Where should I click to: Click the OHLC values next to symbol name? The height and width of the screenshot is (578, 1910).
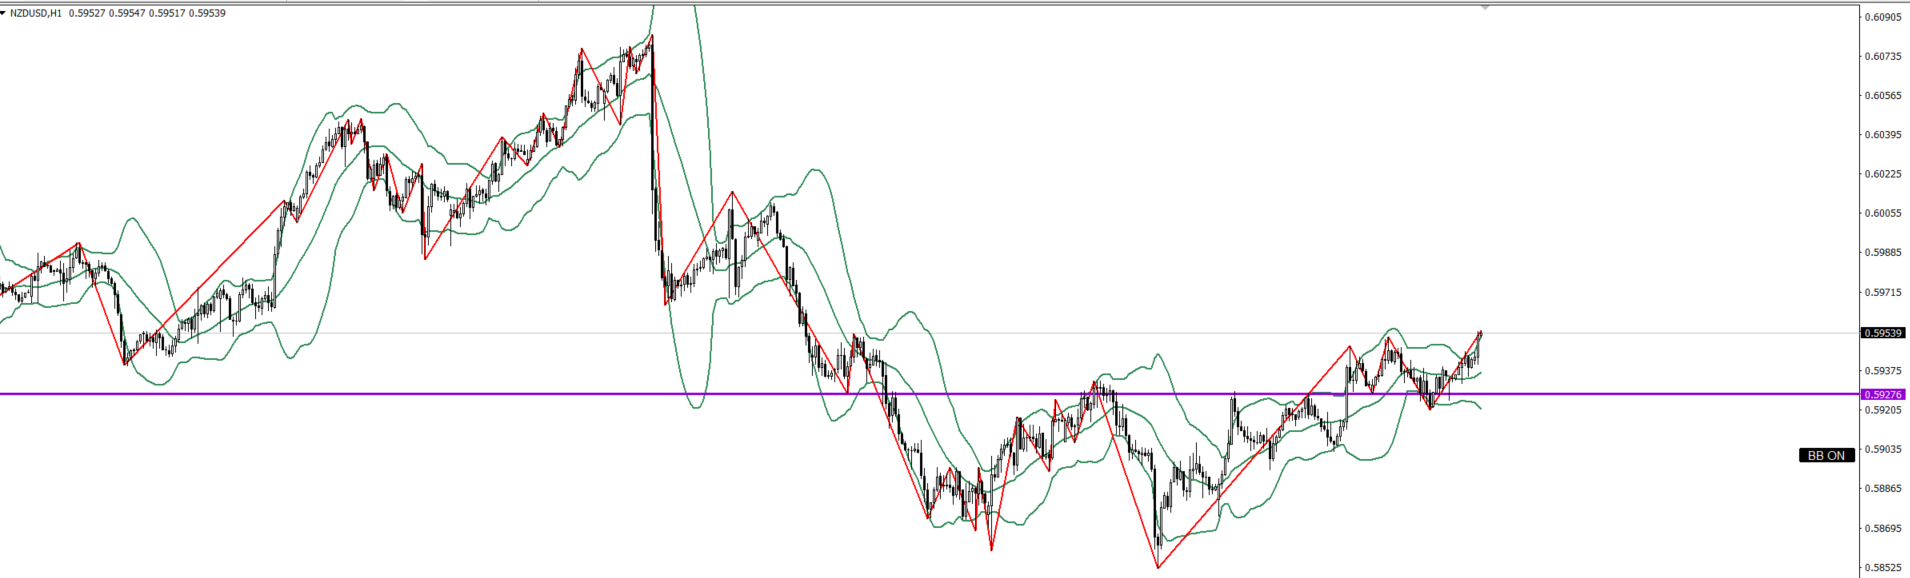(147, 13)
